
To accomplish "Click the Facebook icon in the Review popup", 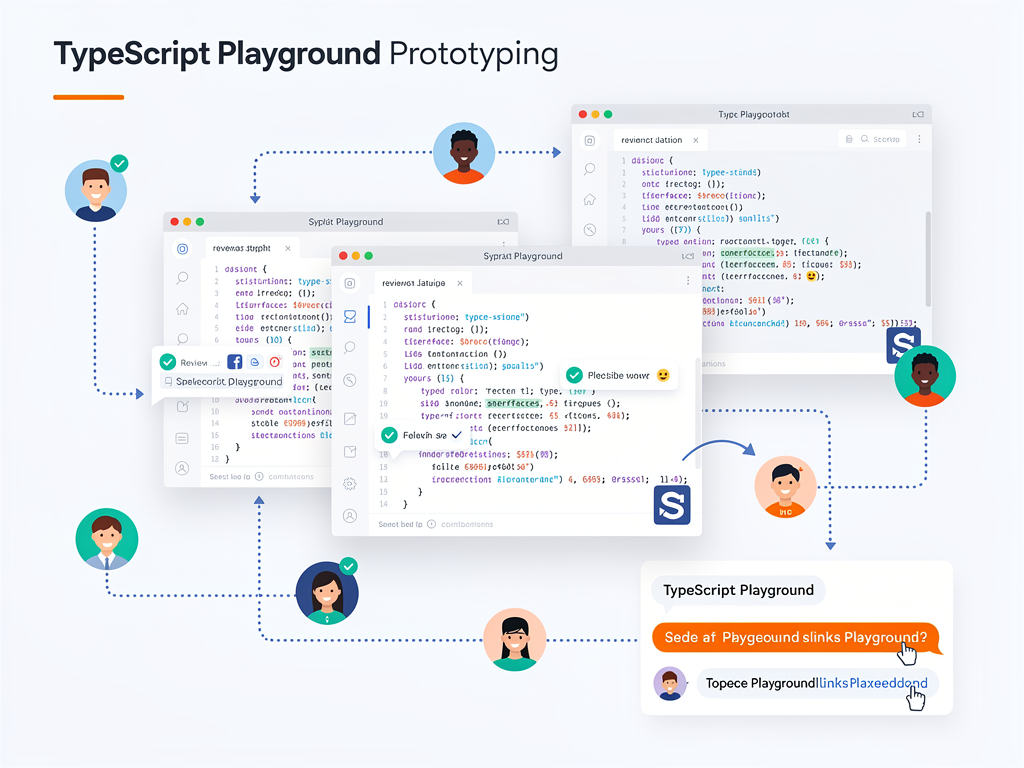I will (x=234, y=362).
